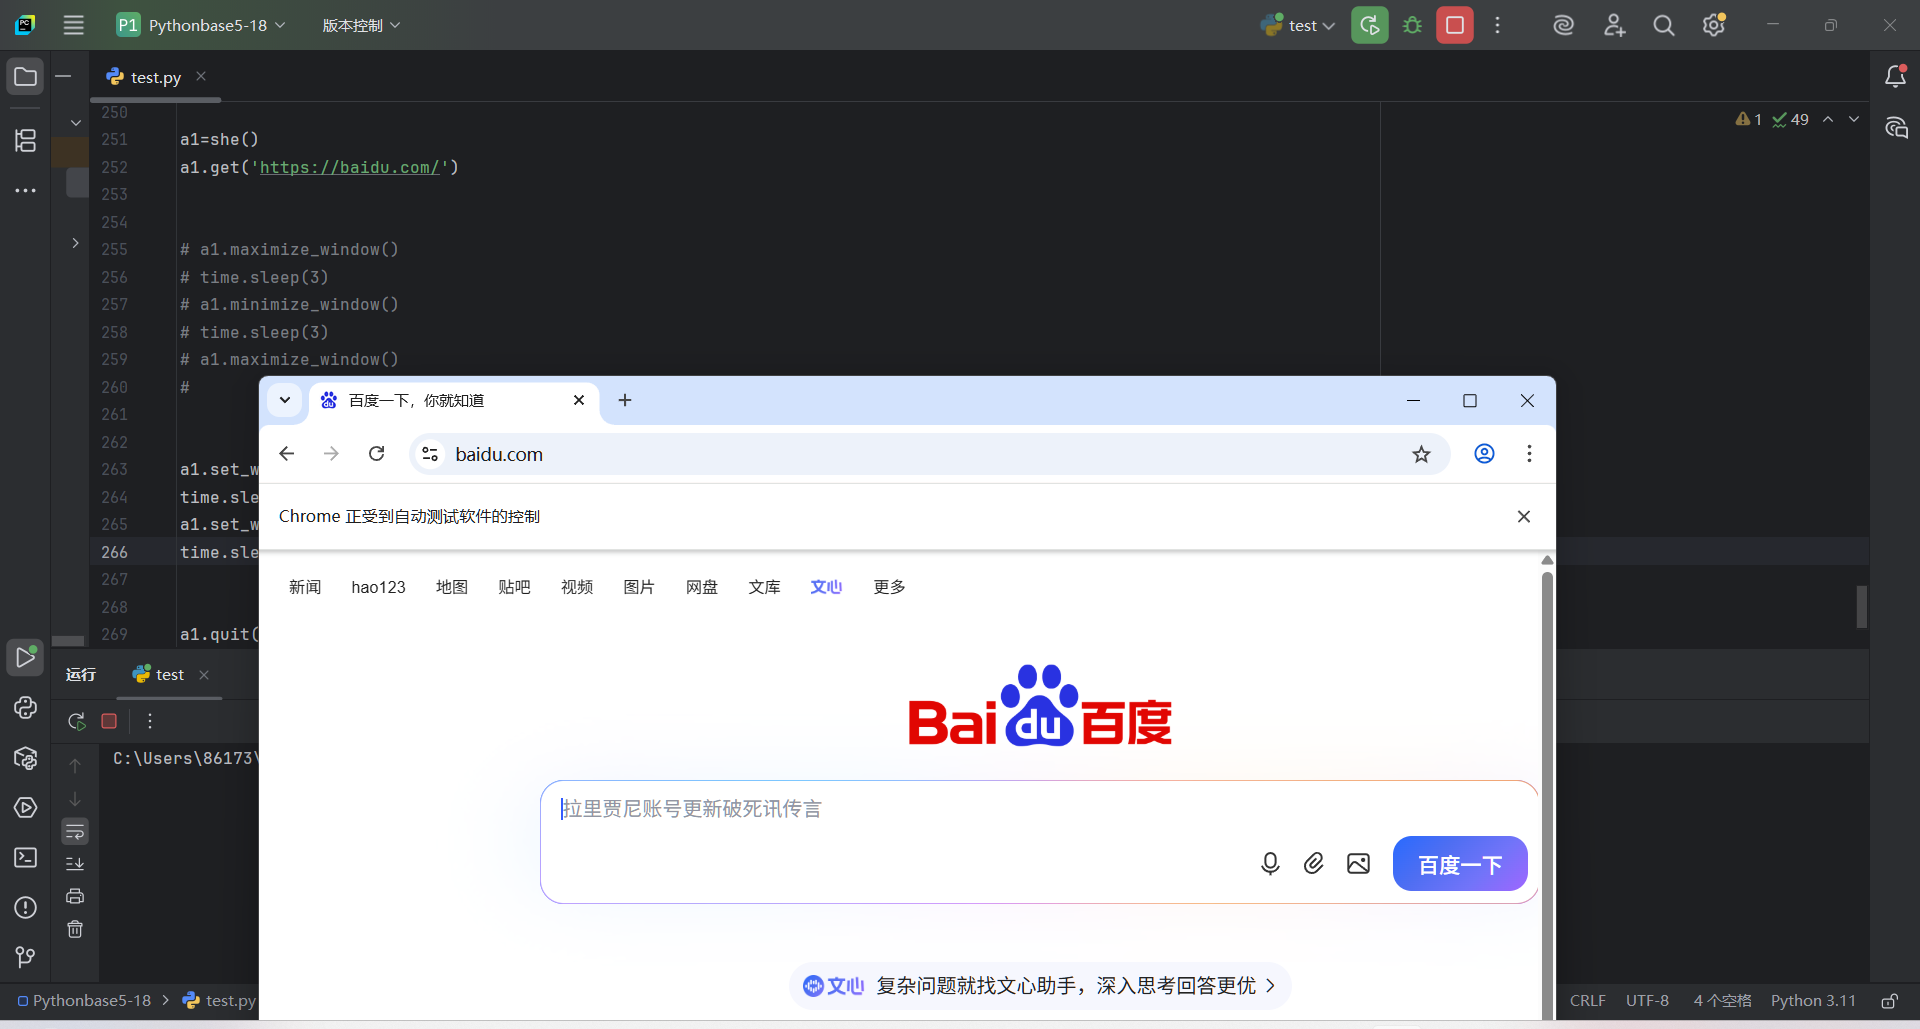Open Chrome profile avatar icon
This screenshot has width=1920, height=1029.
(1484, 454)
